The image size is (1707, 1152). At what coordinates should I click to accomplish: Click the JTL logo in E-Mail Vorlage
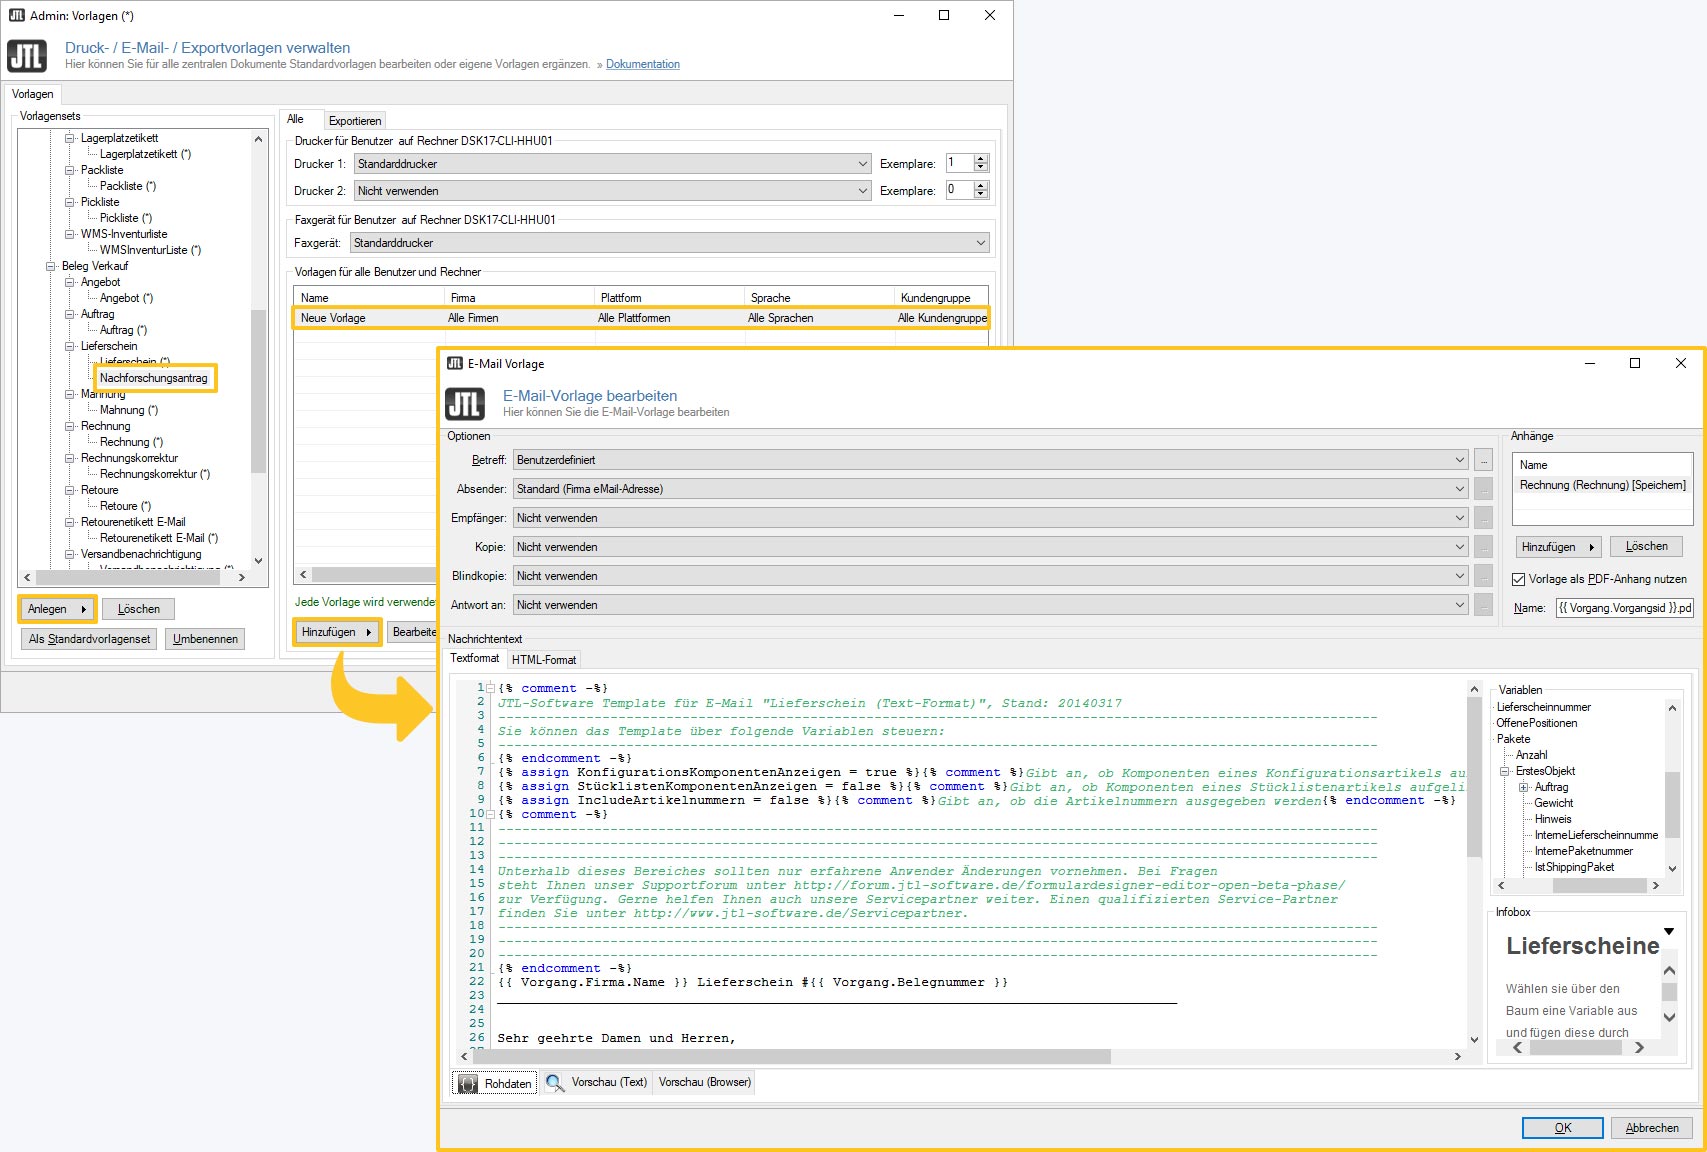464,405
